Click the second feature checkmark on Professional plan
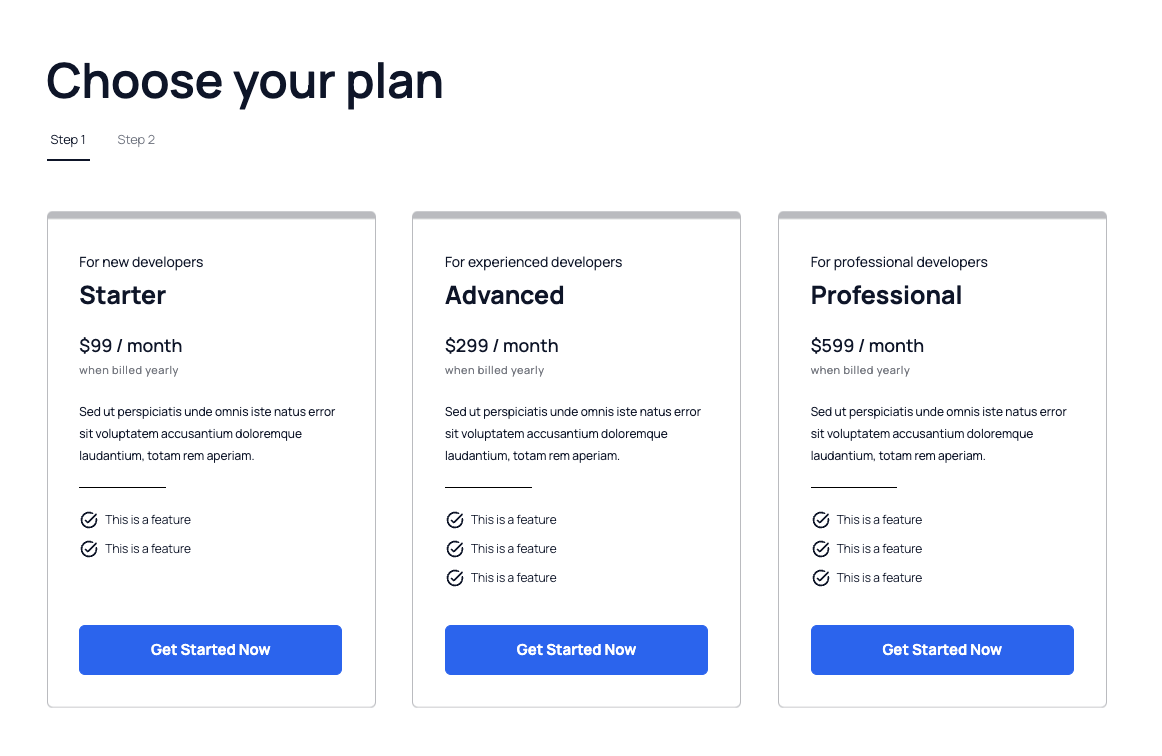Viewport: 1162px width, 756px height. [820, 548]
